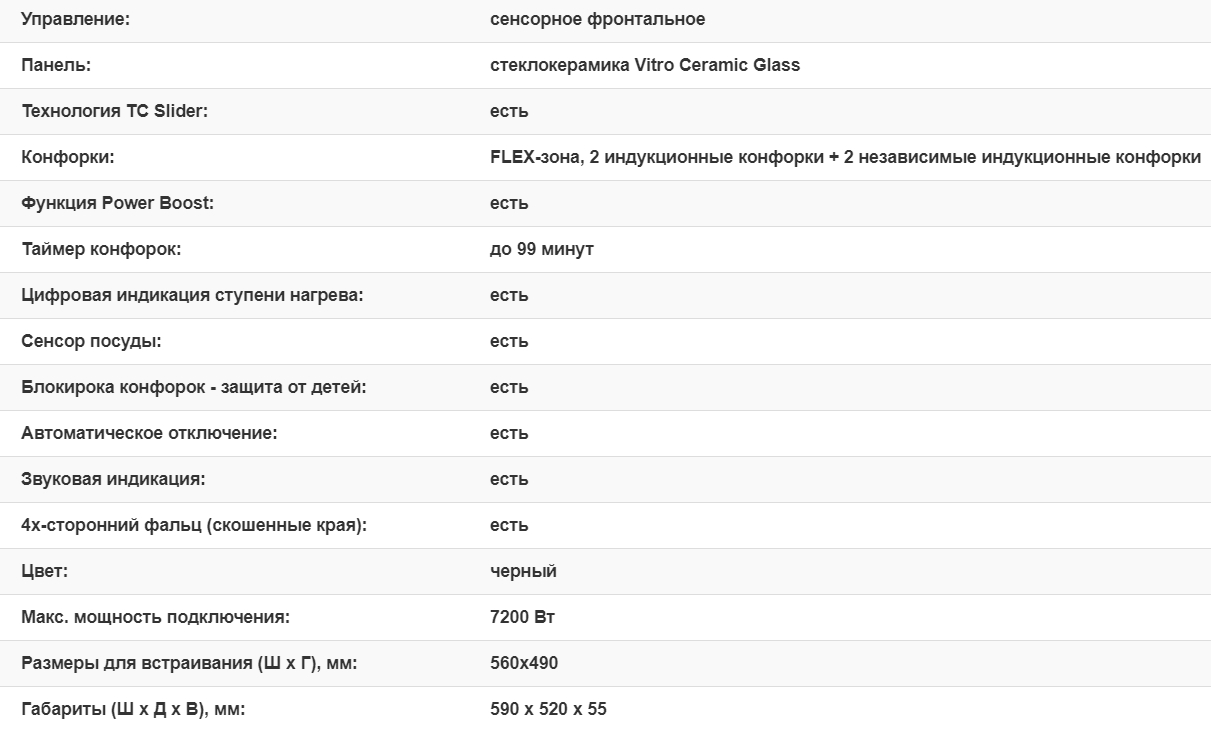The image size is (1211, 744).
Task: Click "Блокировка конфорок - защита от детей:" label
Action: [194, 387]
